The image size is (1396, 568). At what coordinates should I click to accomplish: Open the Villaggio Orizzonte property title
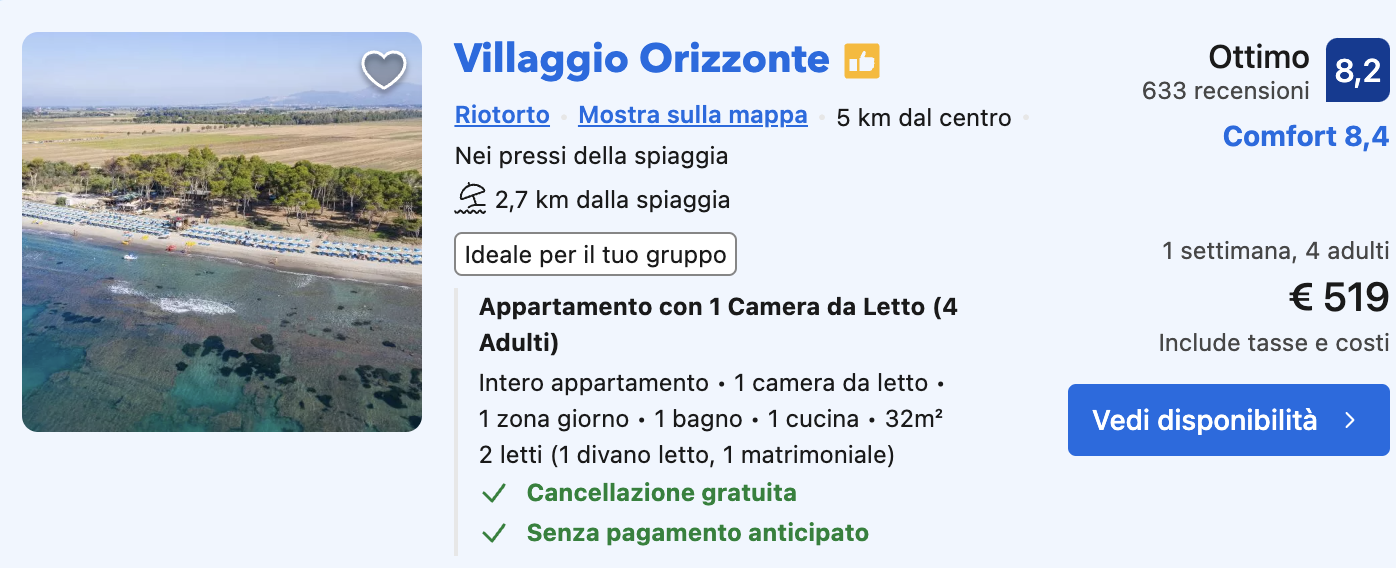[642, 59]
